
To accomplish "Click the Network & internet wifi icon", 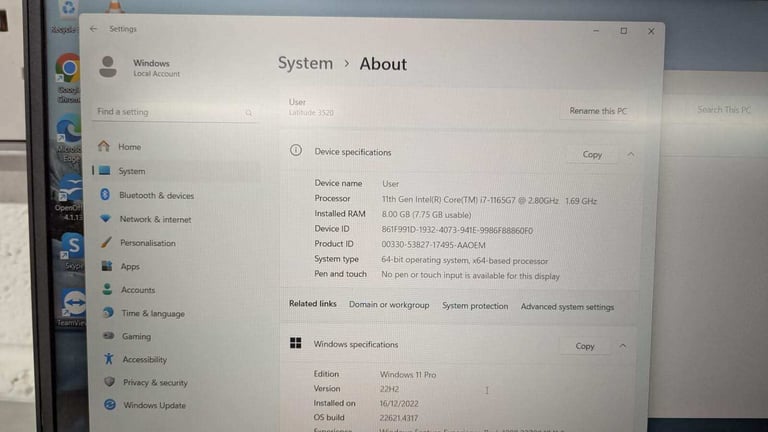I will [106, 218].
